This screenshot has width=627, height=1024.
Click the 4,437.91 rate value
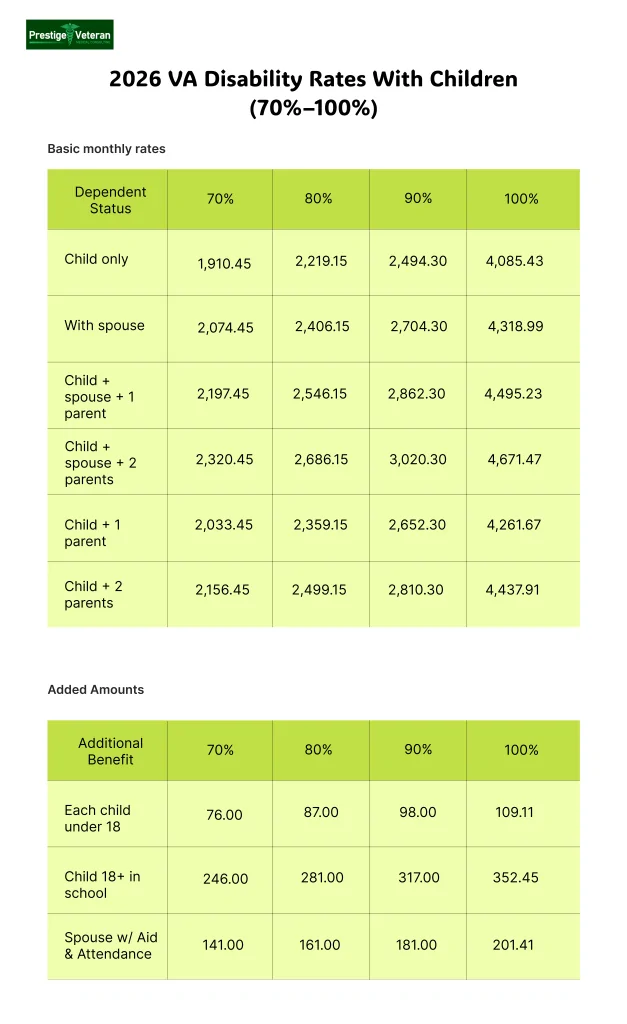point(512,590)
